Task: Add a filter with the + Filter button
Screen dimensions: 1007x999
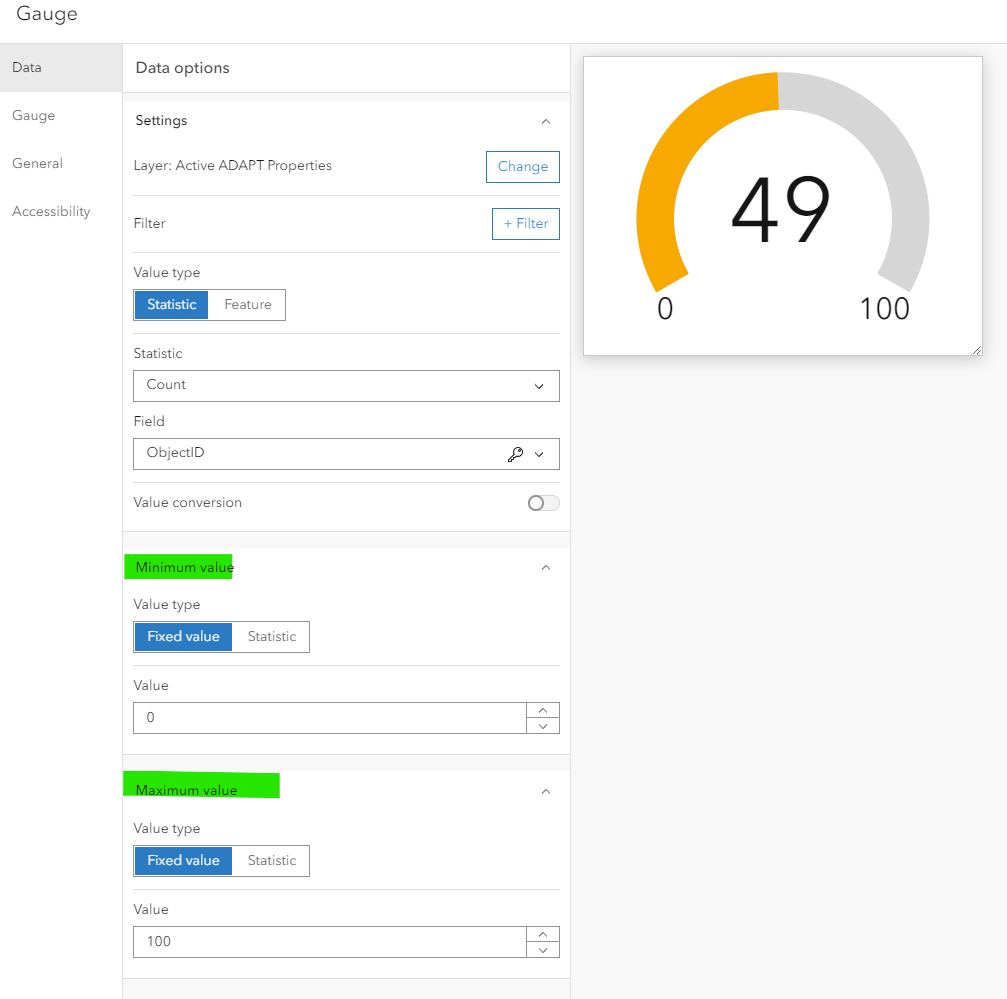Action: (x=525, y=223)
